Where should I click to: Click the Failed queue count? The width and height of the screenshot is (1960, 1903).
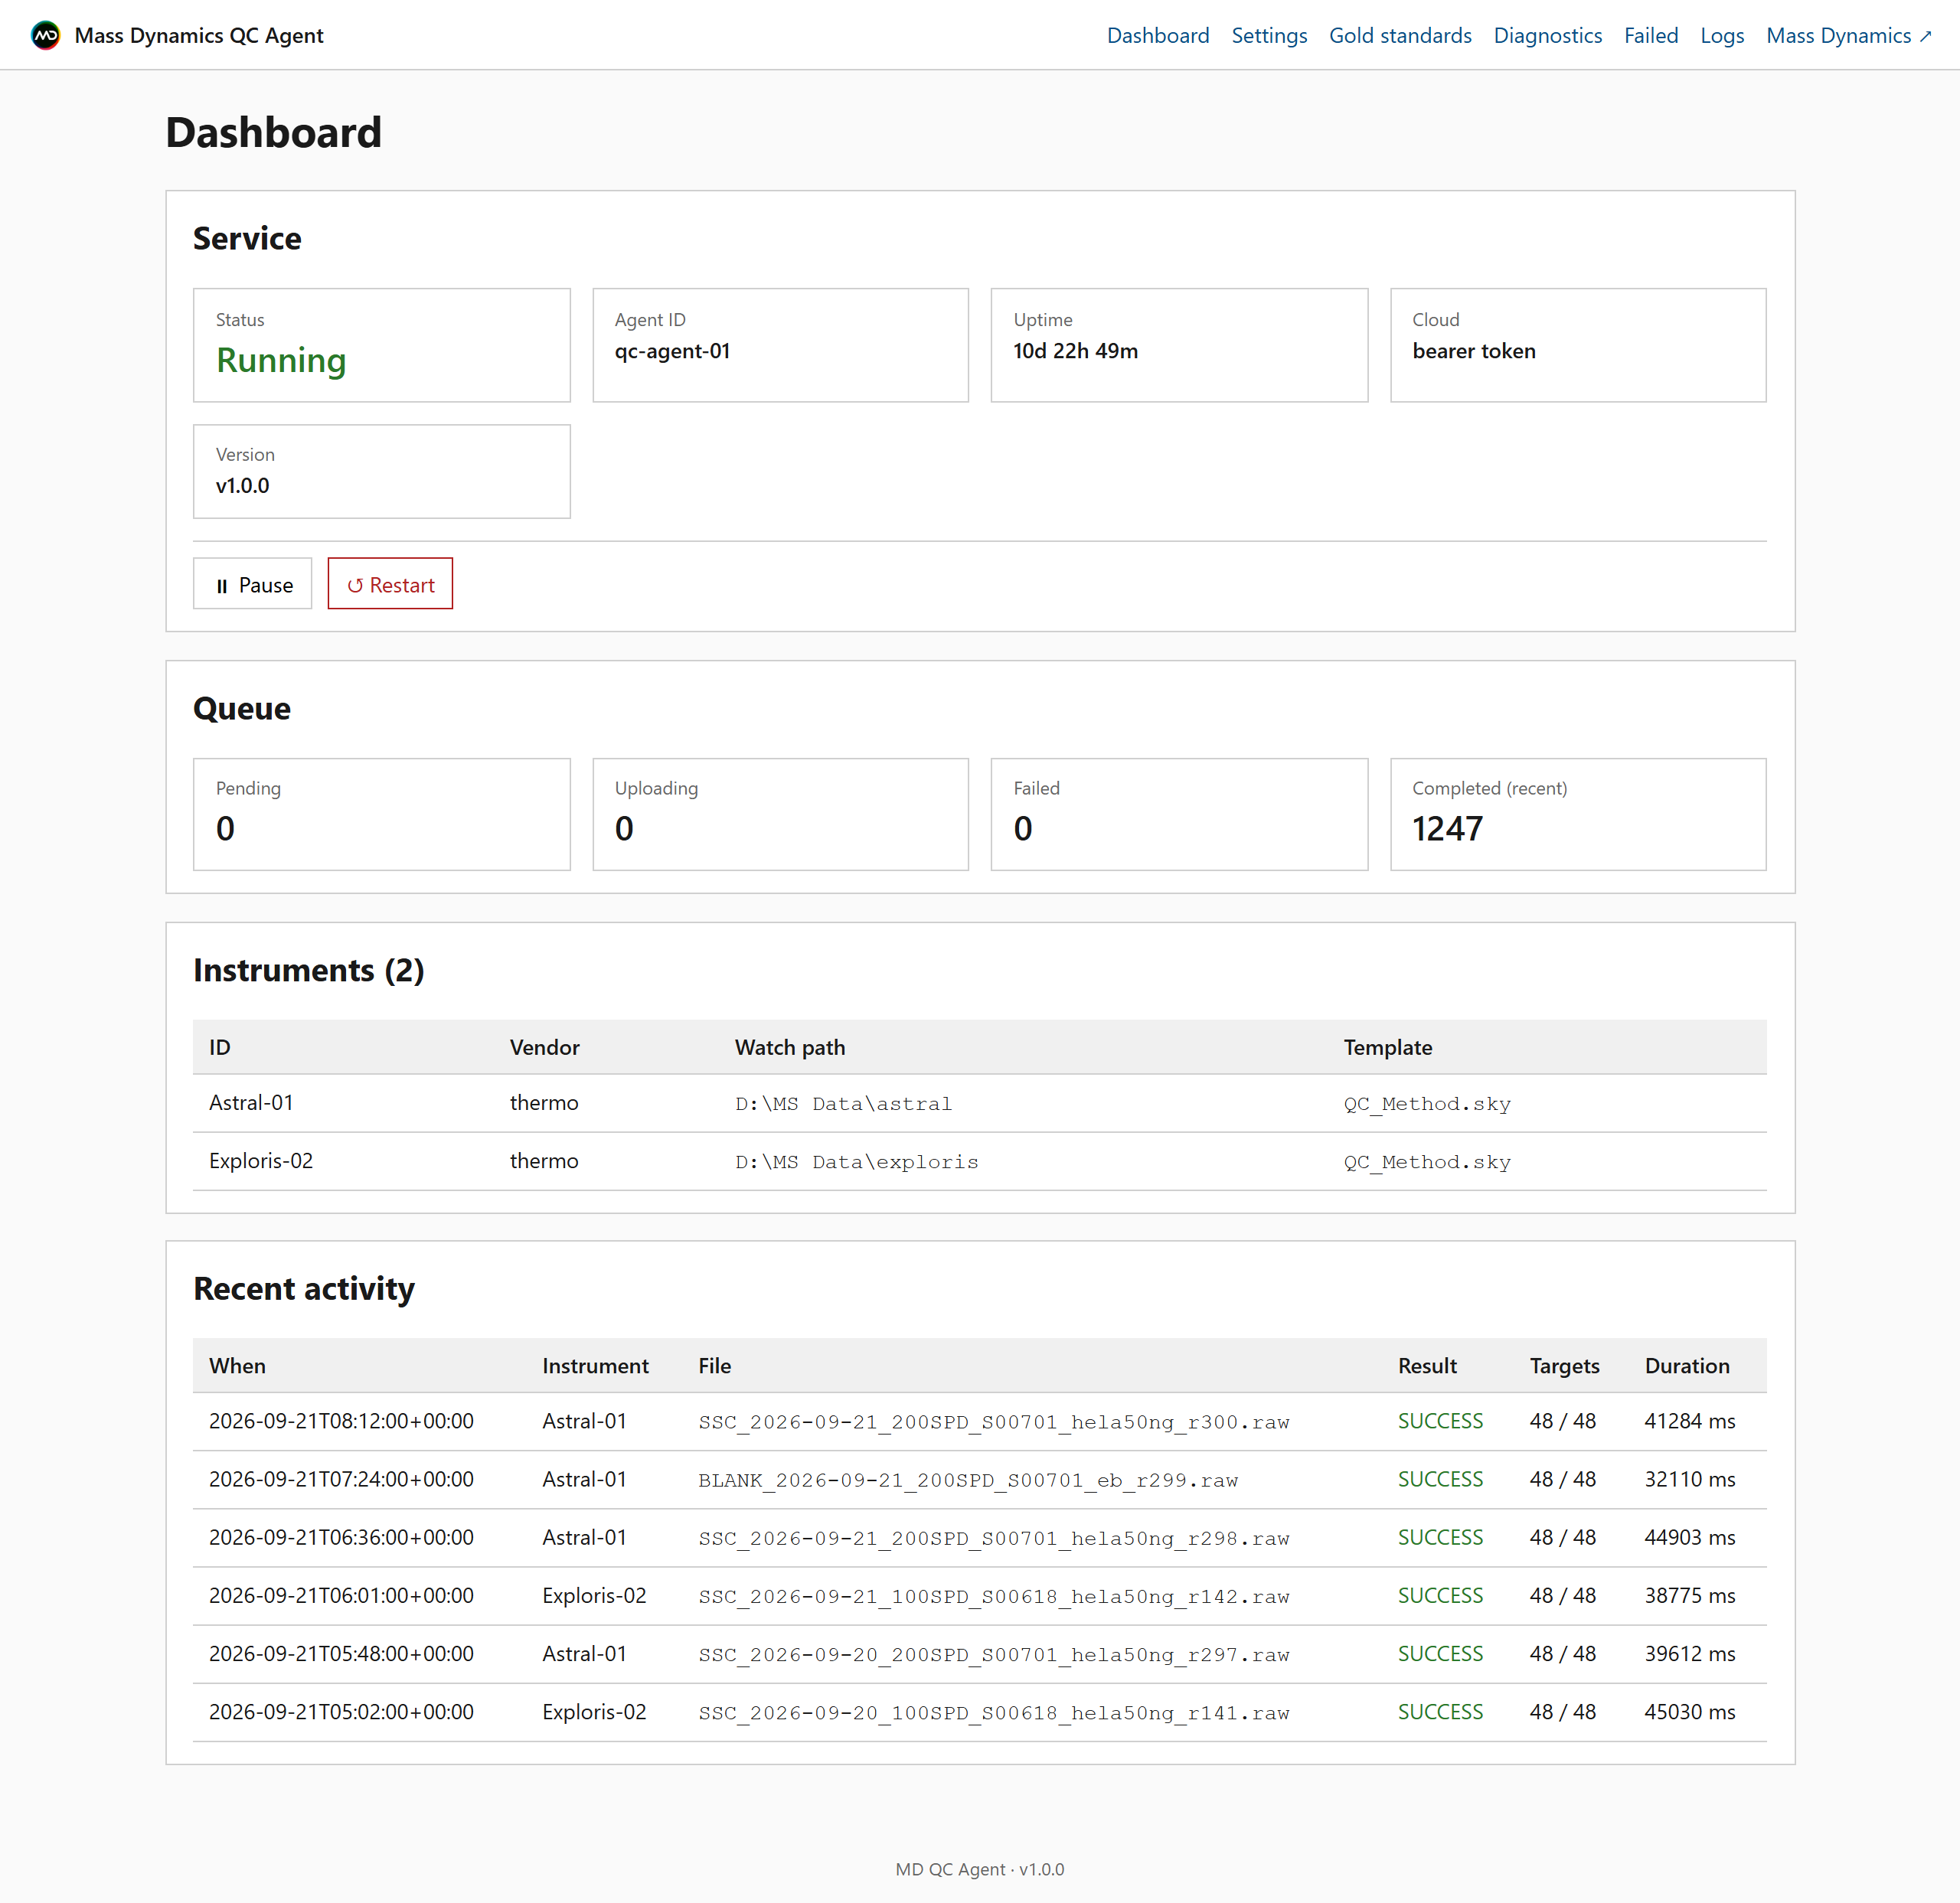point(1022,829)
